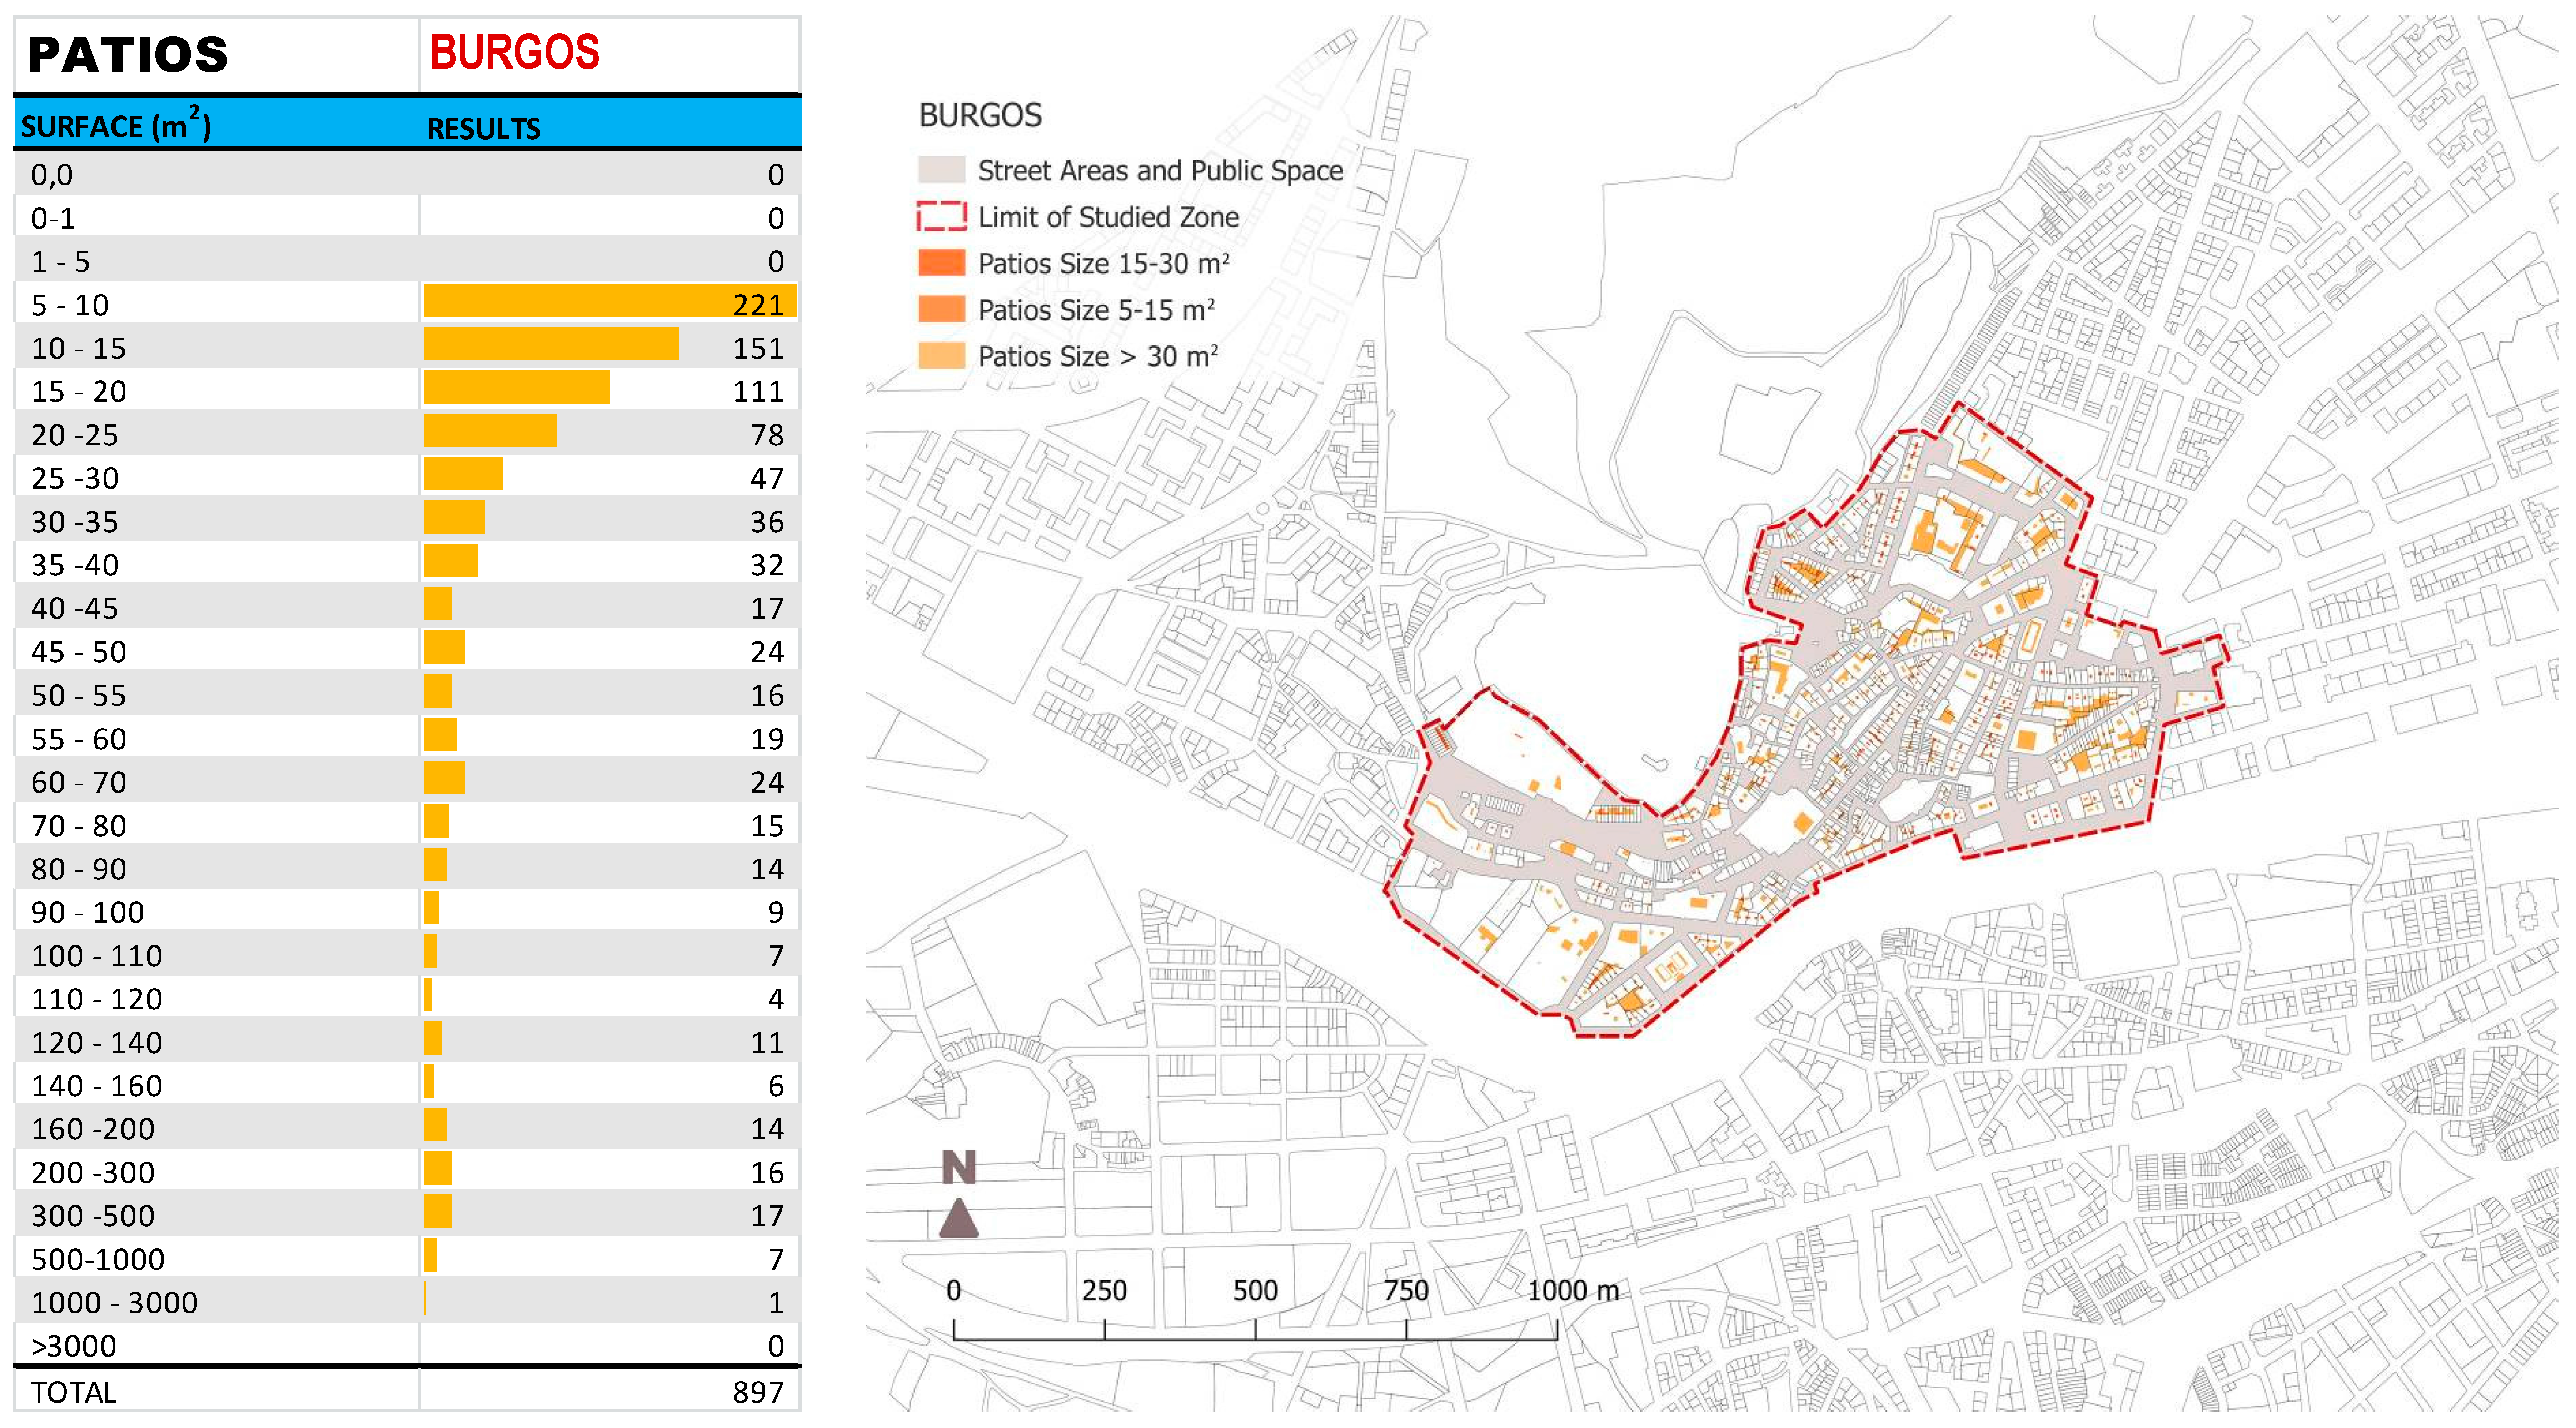Click the value 47 in results
The height and width of the screenshot is (1428, 2576).
tap(767, 478)
